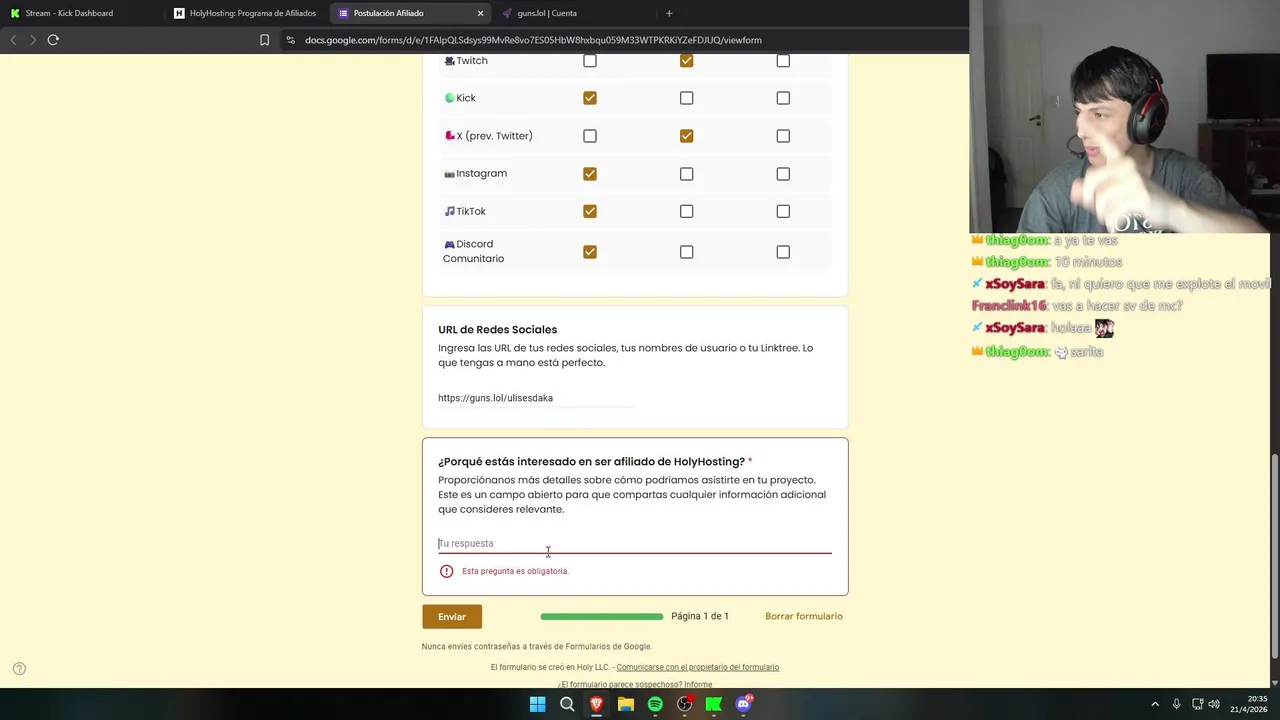Uncheck the first-column checkbox for TikTok
1280x720 pixels.
point(590,211)
